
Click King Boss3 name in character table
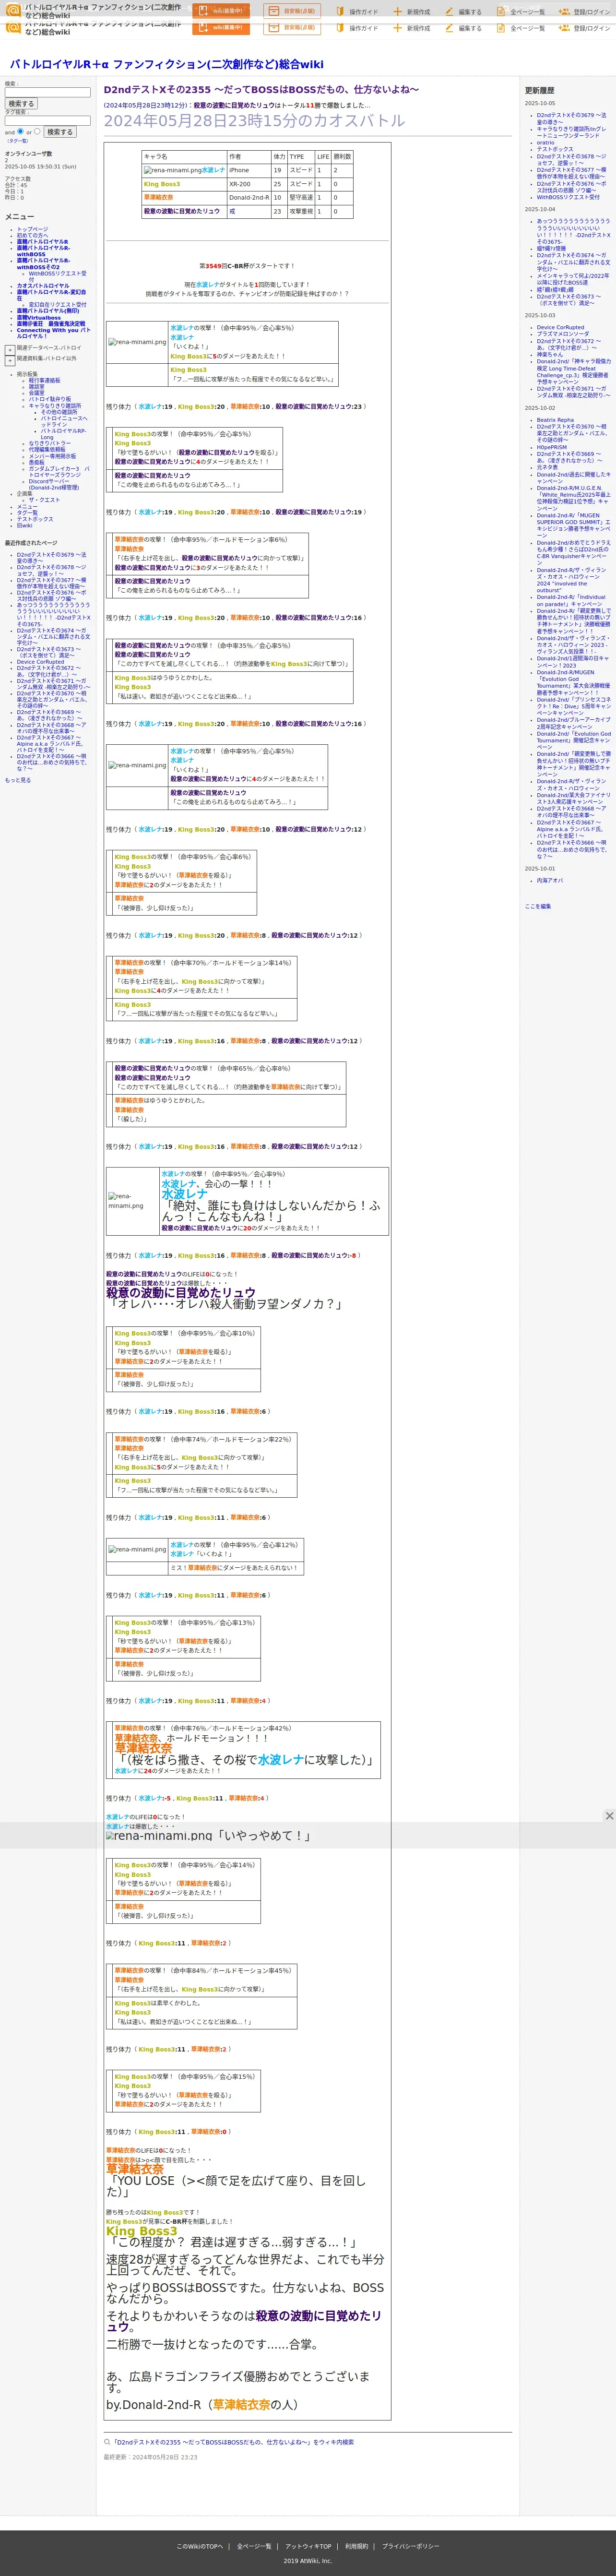[x=161, y=184]
